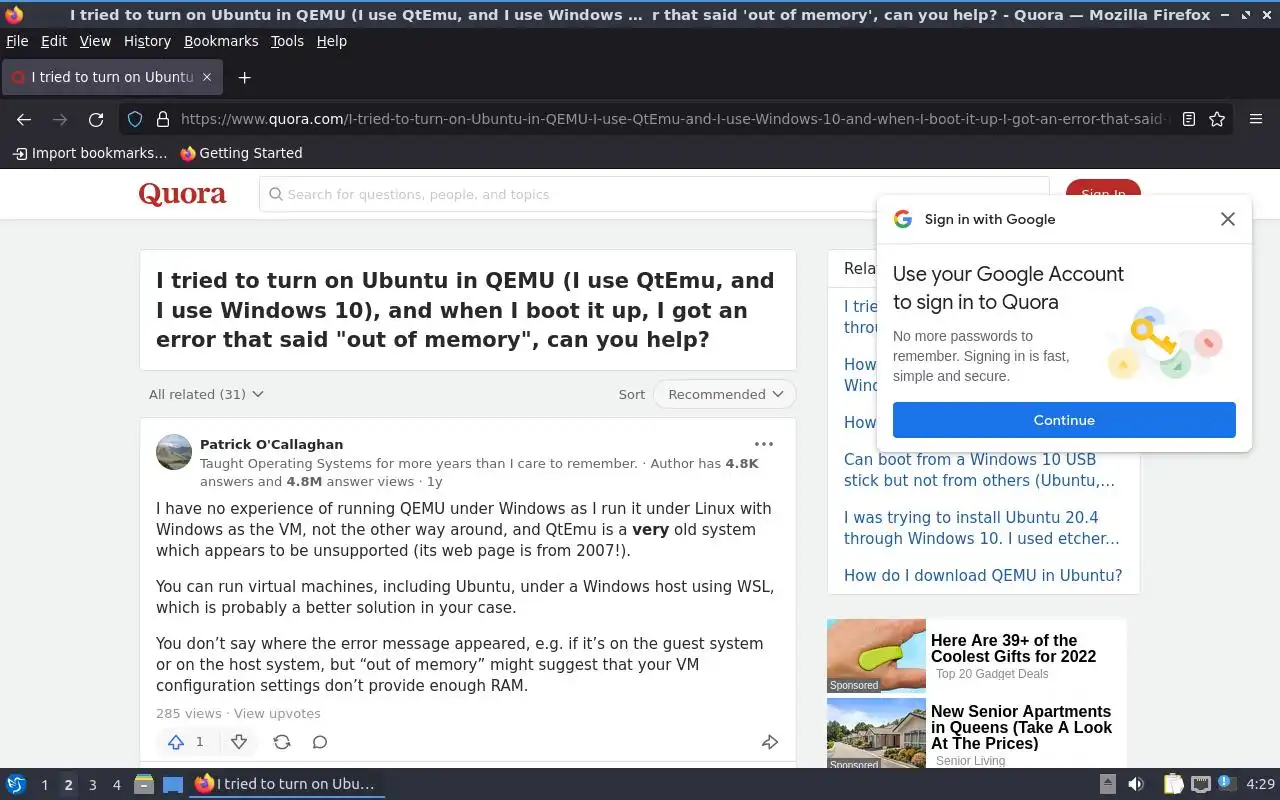View site security lock information
1280x800 pixels.
tap(163, 119)
